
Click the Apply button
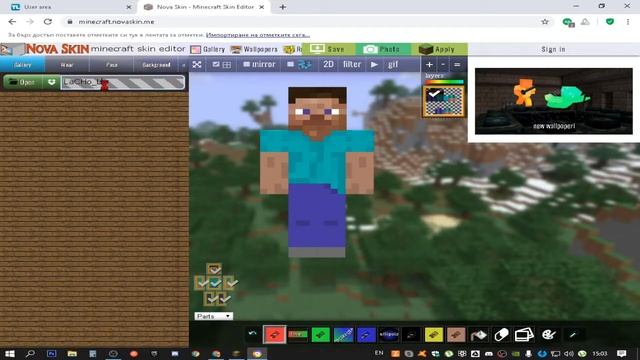(x=438, y=49)
